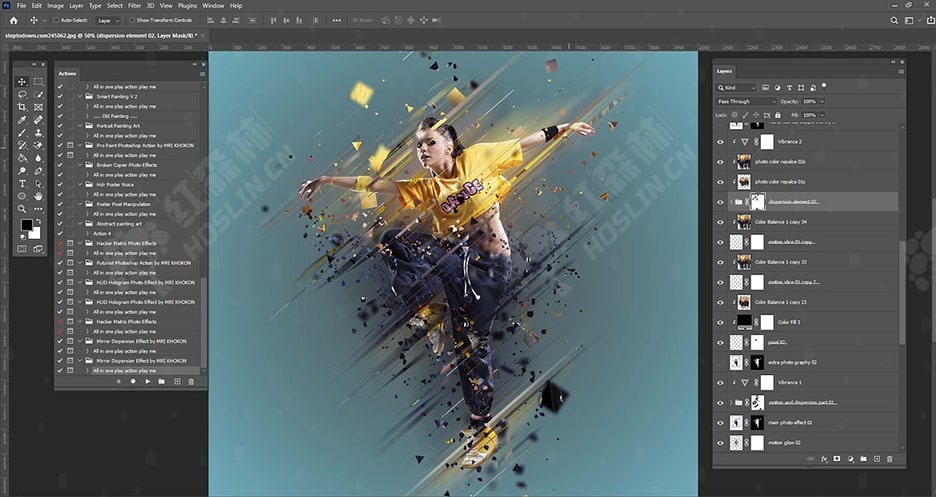Click the lock all icon in Layers
Image resolution: width=936 pixels, height=497 pixels.
pyautogui.click(x=777, y=115)
